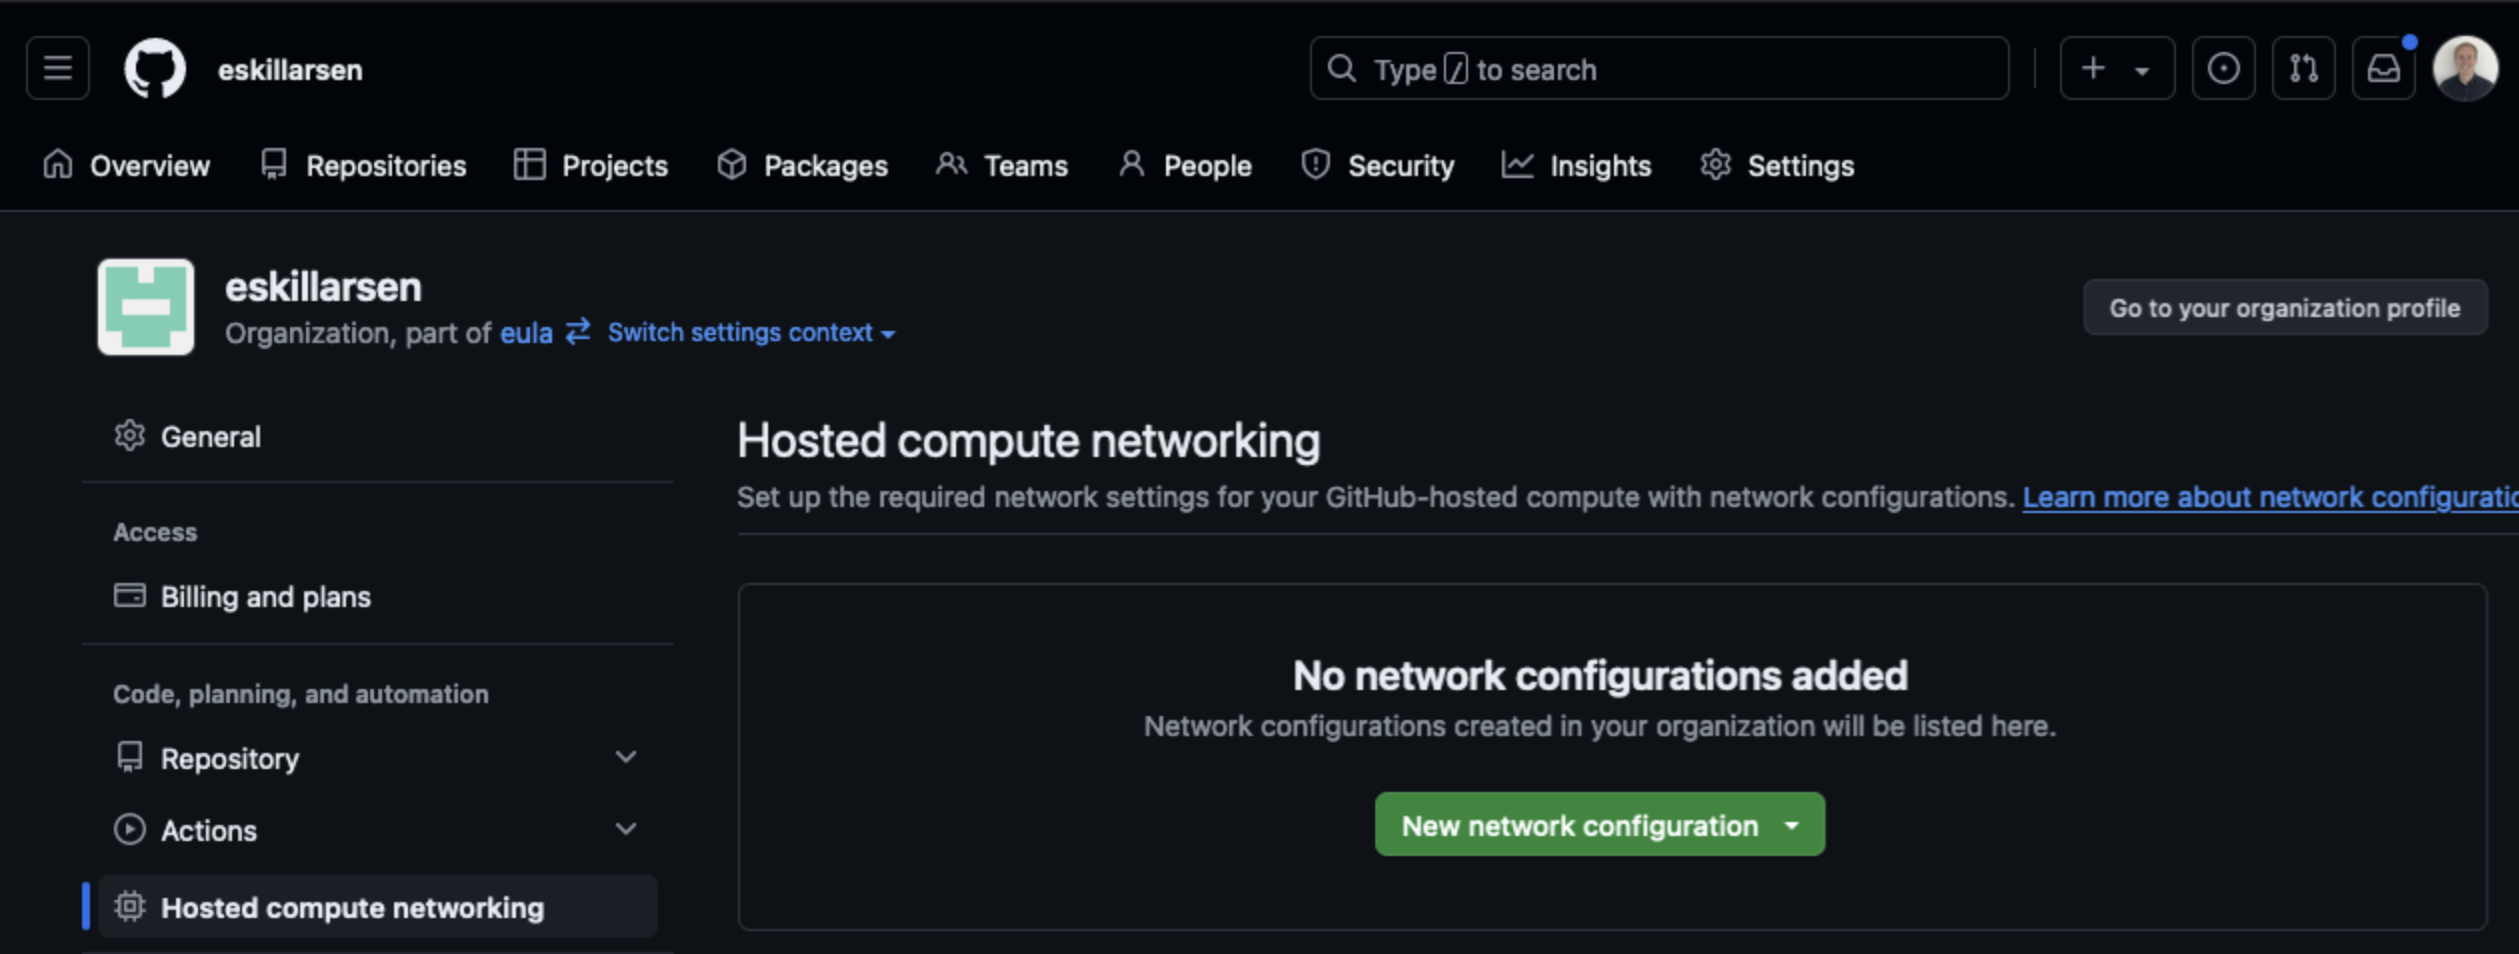Viewport: 2519px width, 954px height.
Task: Click the Insights graph icon
Action: pyautogui.click(x=1517, y=165)
